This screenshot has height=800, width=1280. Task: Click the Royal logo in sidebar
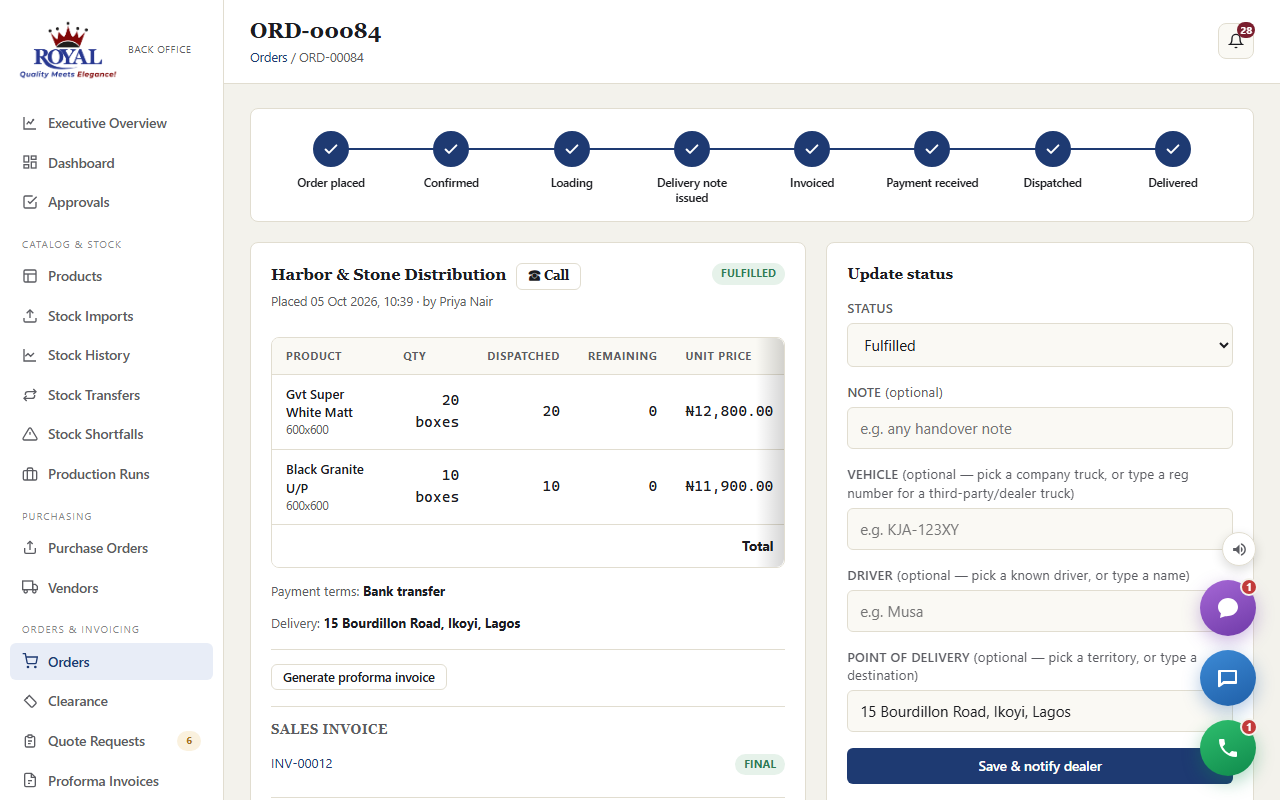68,50
